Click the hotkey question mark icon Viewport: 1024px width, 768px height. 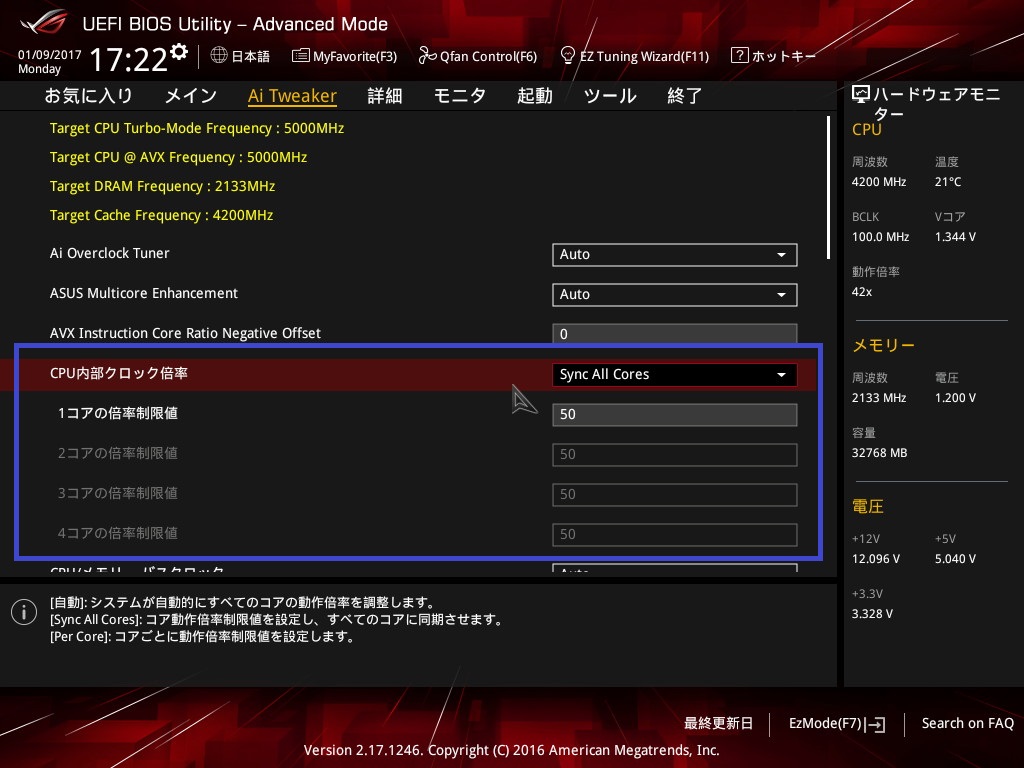pos(739,56)
